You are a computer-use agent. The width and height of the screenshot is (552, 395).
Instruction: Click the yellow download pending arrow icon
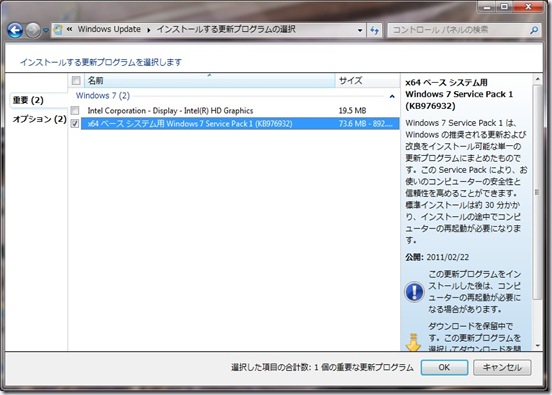coord(414,342)
